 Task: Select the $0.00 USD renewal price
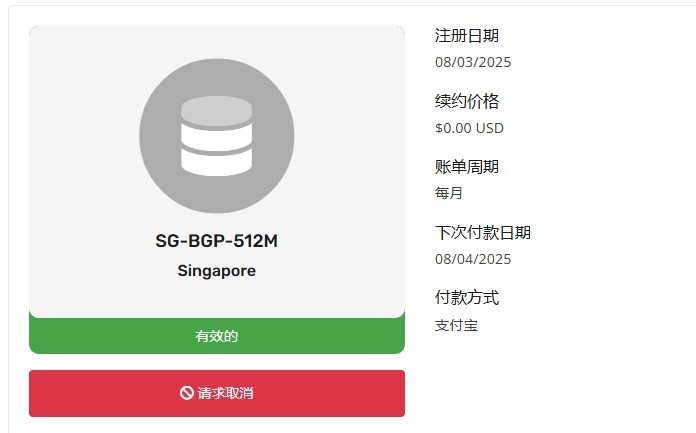pos(469,128)
